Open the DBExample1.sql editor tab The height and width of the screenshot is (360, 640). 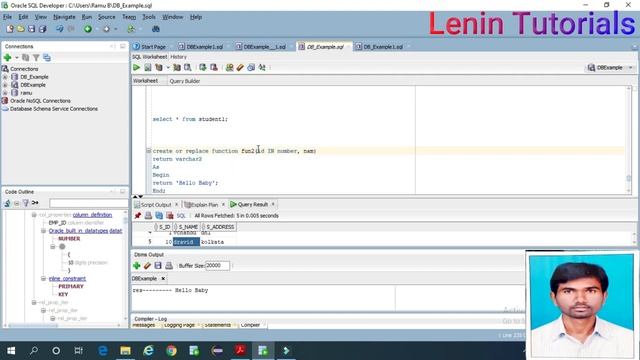point(201,47)
